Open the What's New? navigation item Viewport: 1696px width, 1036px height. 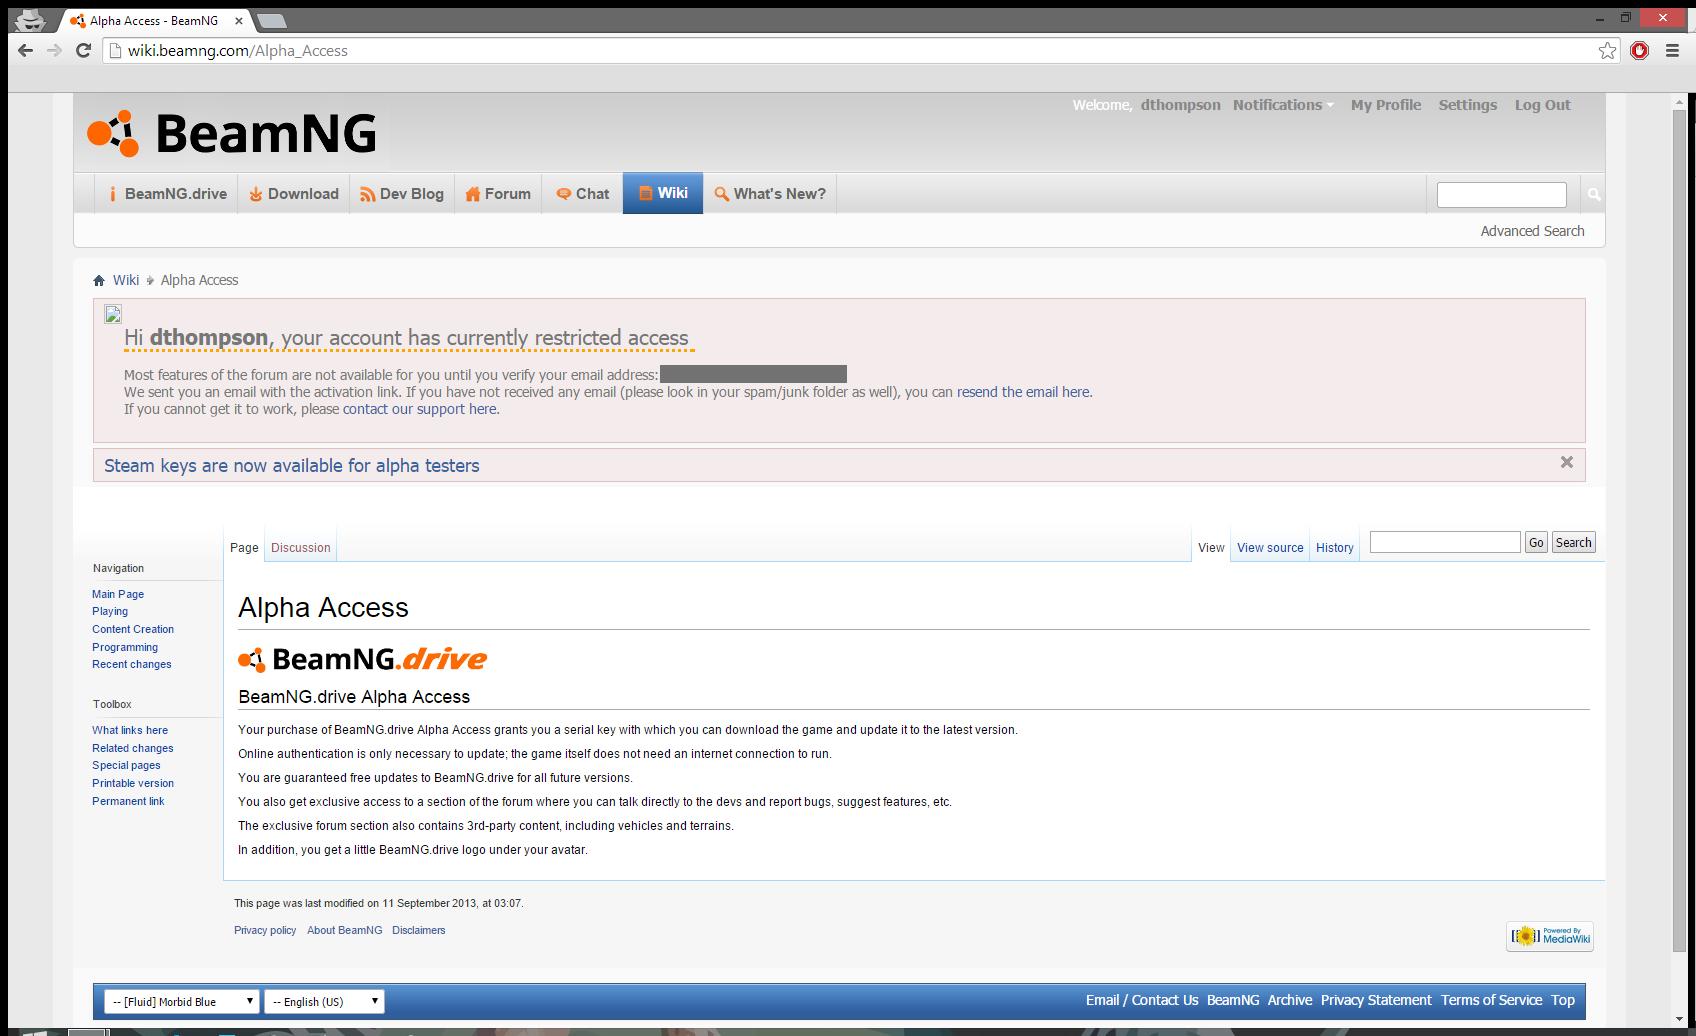coord(770,194)
